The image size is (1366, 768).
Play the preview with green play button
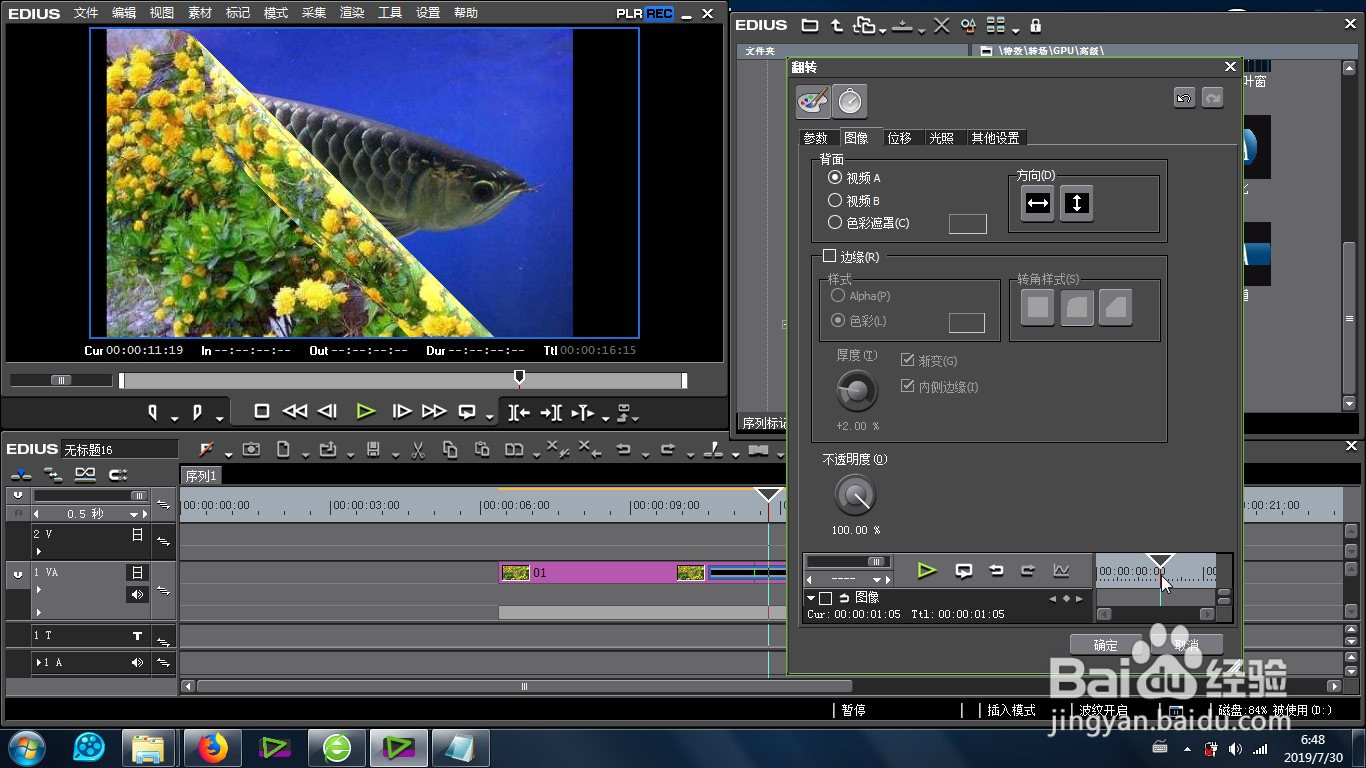coord(365,411)
